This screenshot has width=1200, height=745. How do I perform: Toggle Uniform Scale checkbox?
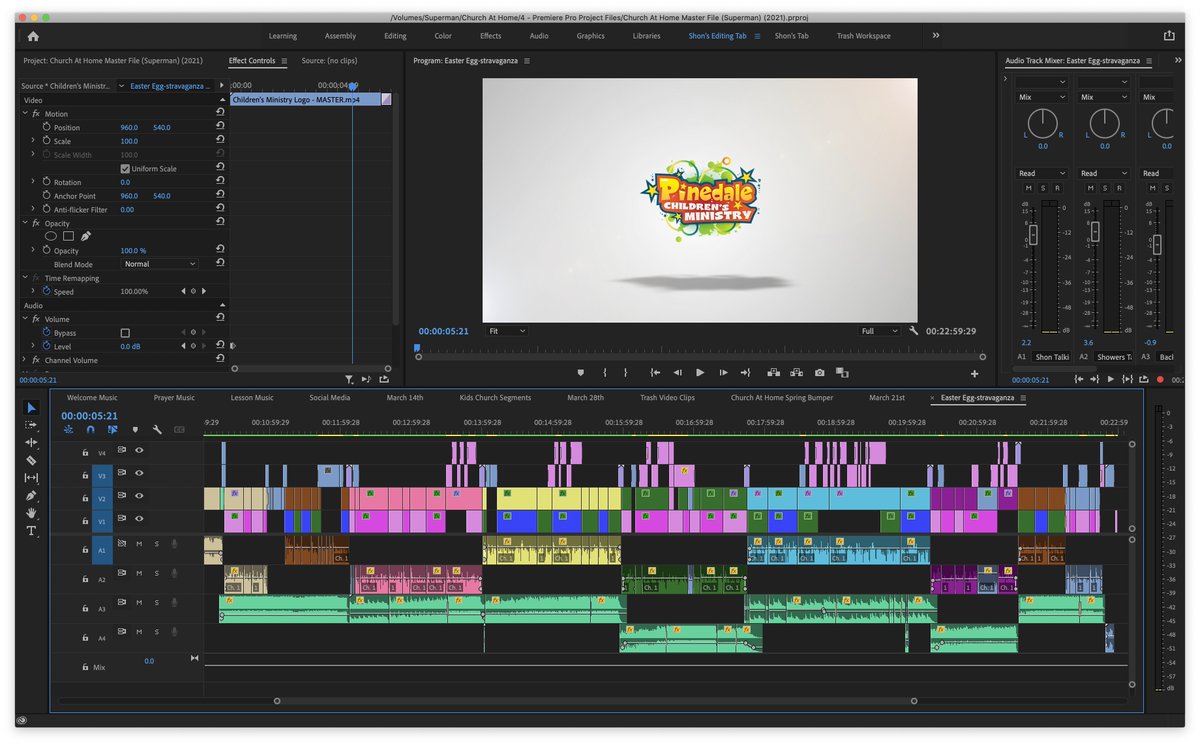click(x=125, y=169)
